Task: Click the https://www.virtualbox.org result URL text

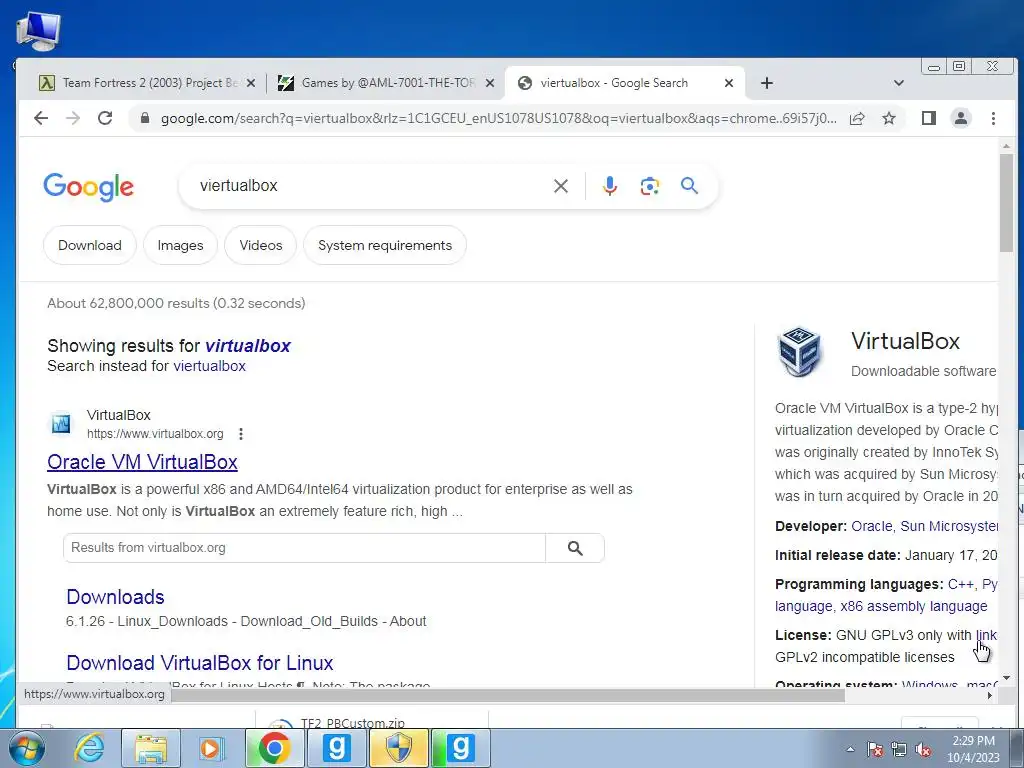Action: coord(155,434)
